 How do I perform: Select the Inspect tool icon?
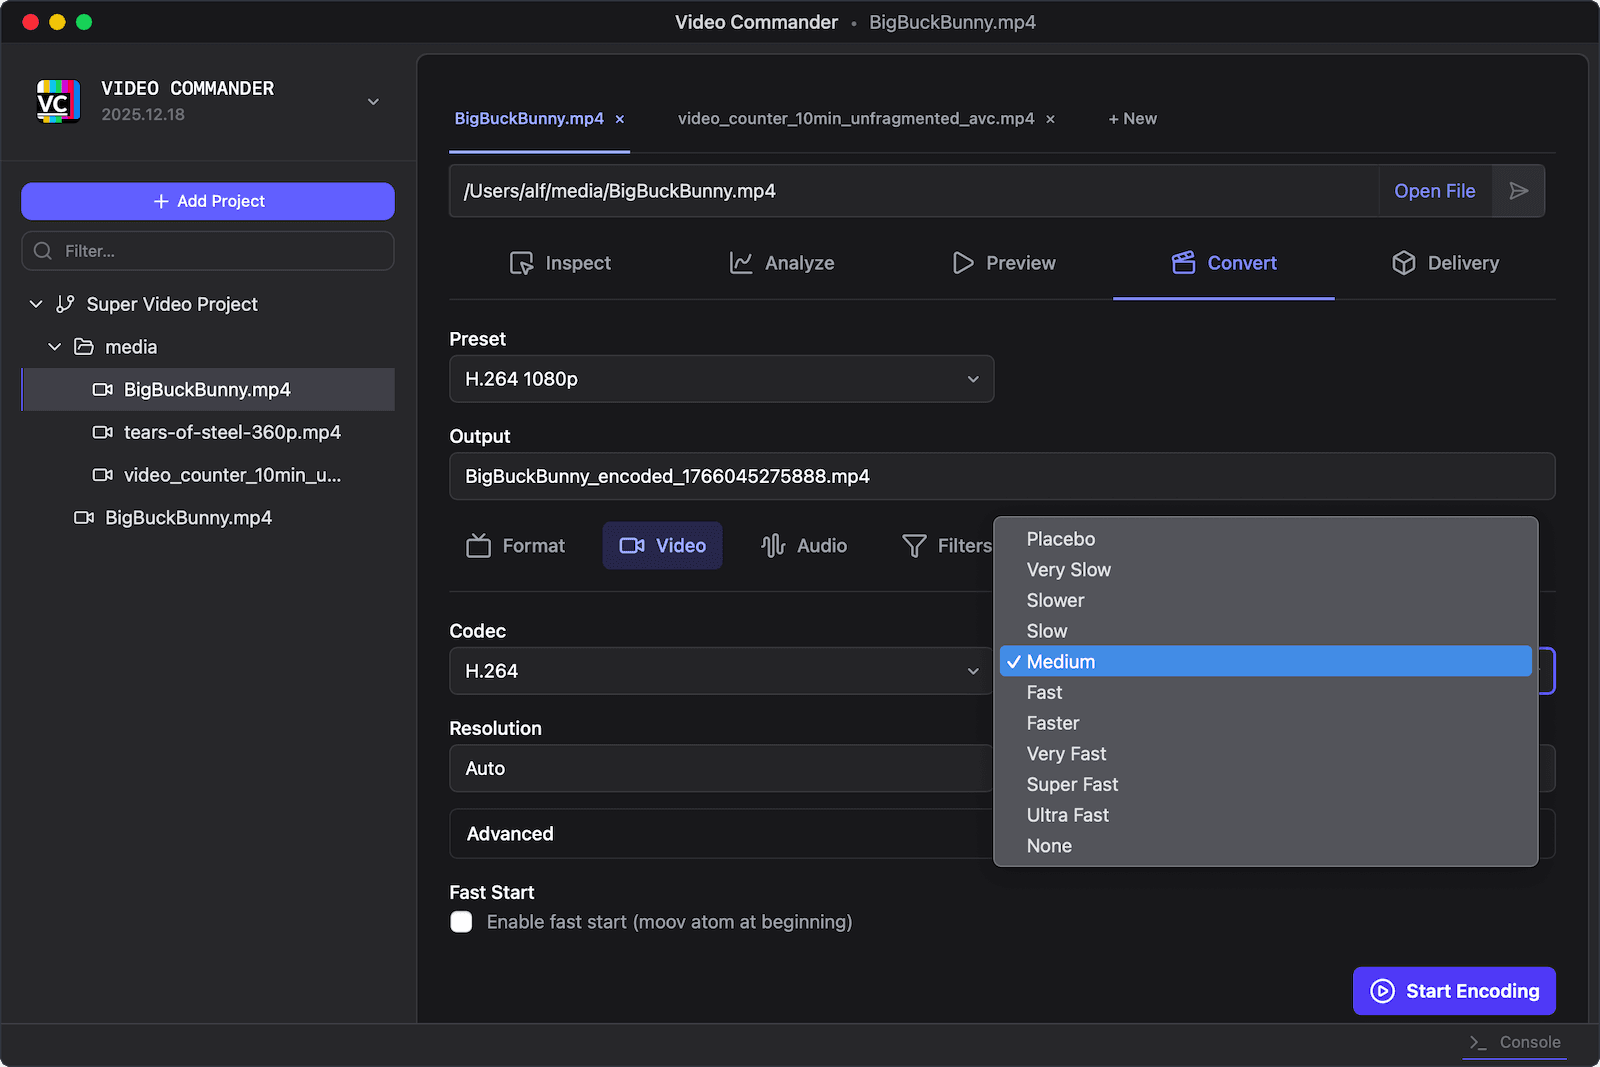[x=522, y=263]
